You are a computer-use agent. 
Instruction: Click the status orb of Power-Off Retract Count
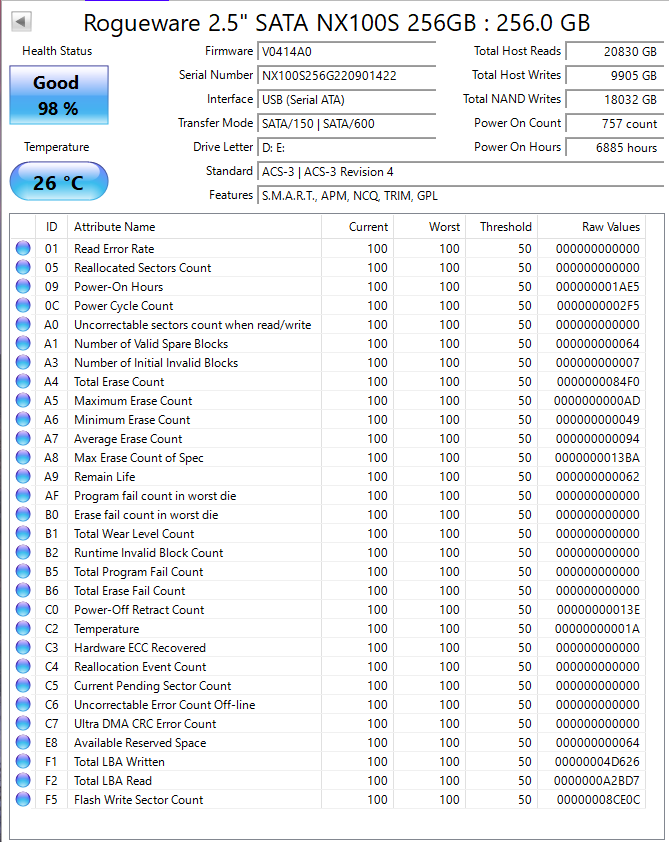23,609
